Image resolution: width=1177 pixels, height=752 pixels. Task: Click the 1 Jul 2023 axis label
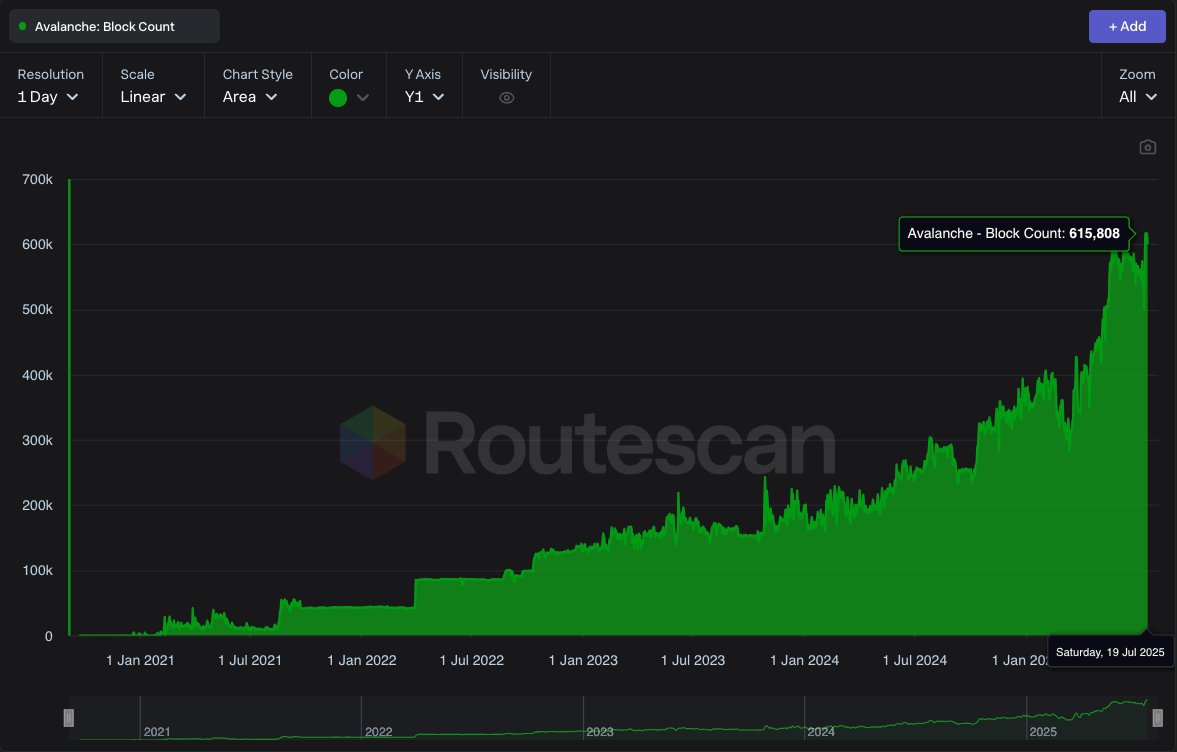click(693, 660)
